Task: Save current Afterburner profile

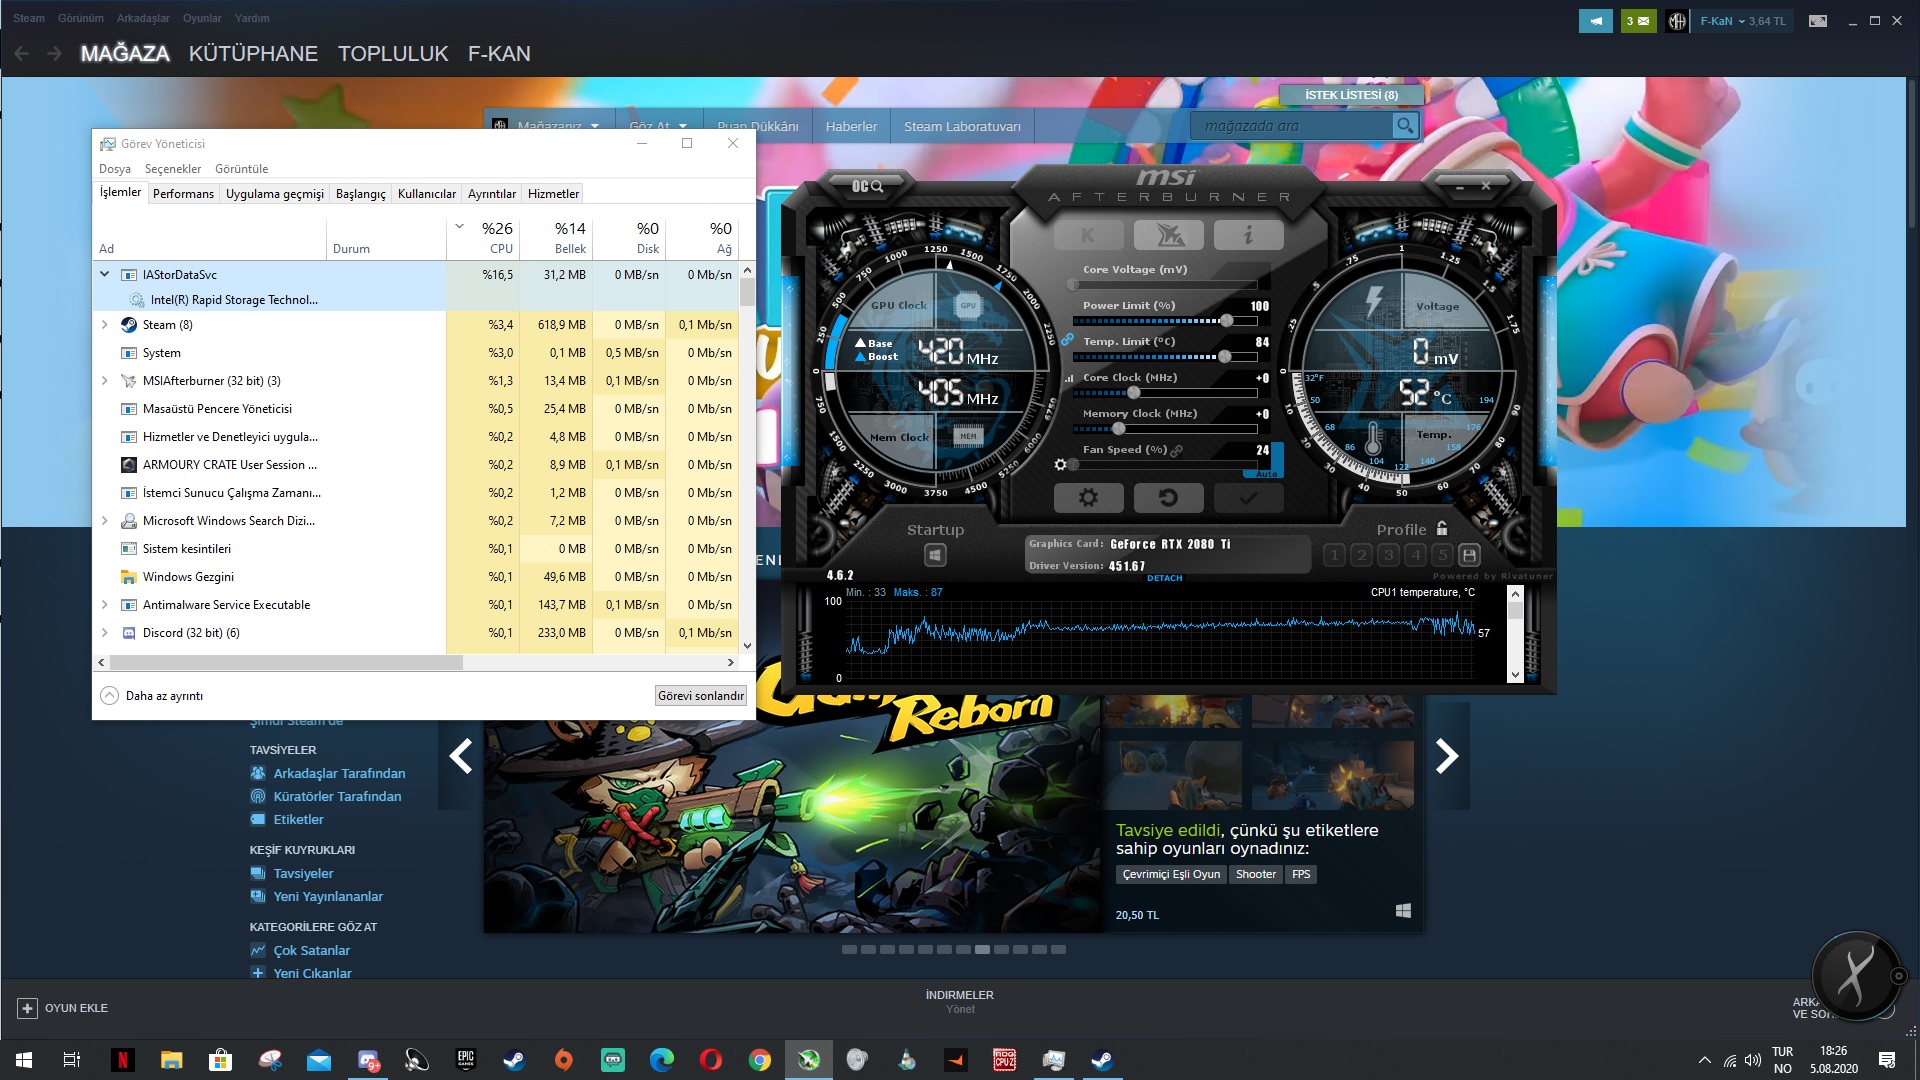Action: tap(1469, 555)
